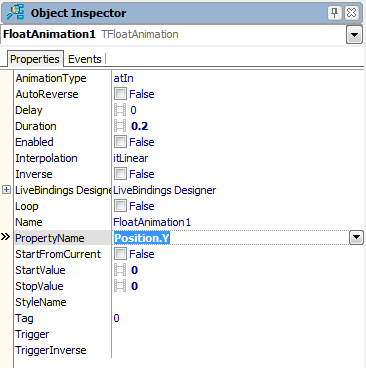Select the Trigger property label
Screen dimensions: 366x368
pos(32,334)
